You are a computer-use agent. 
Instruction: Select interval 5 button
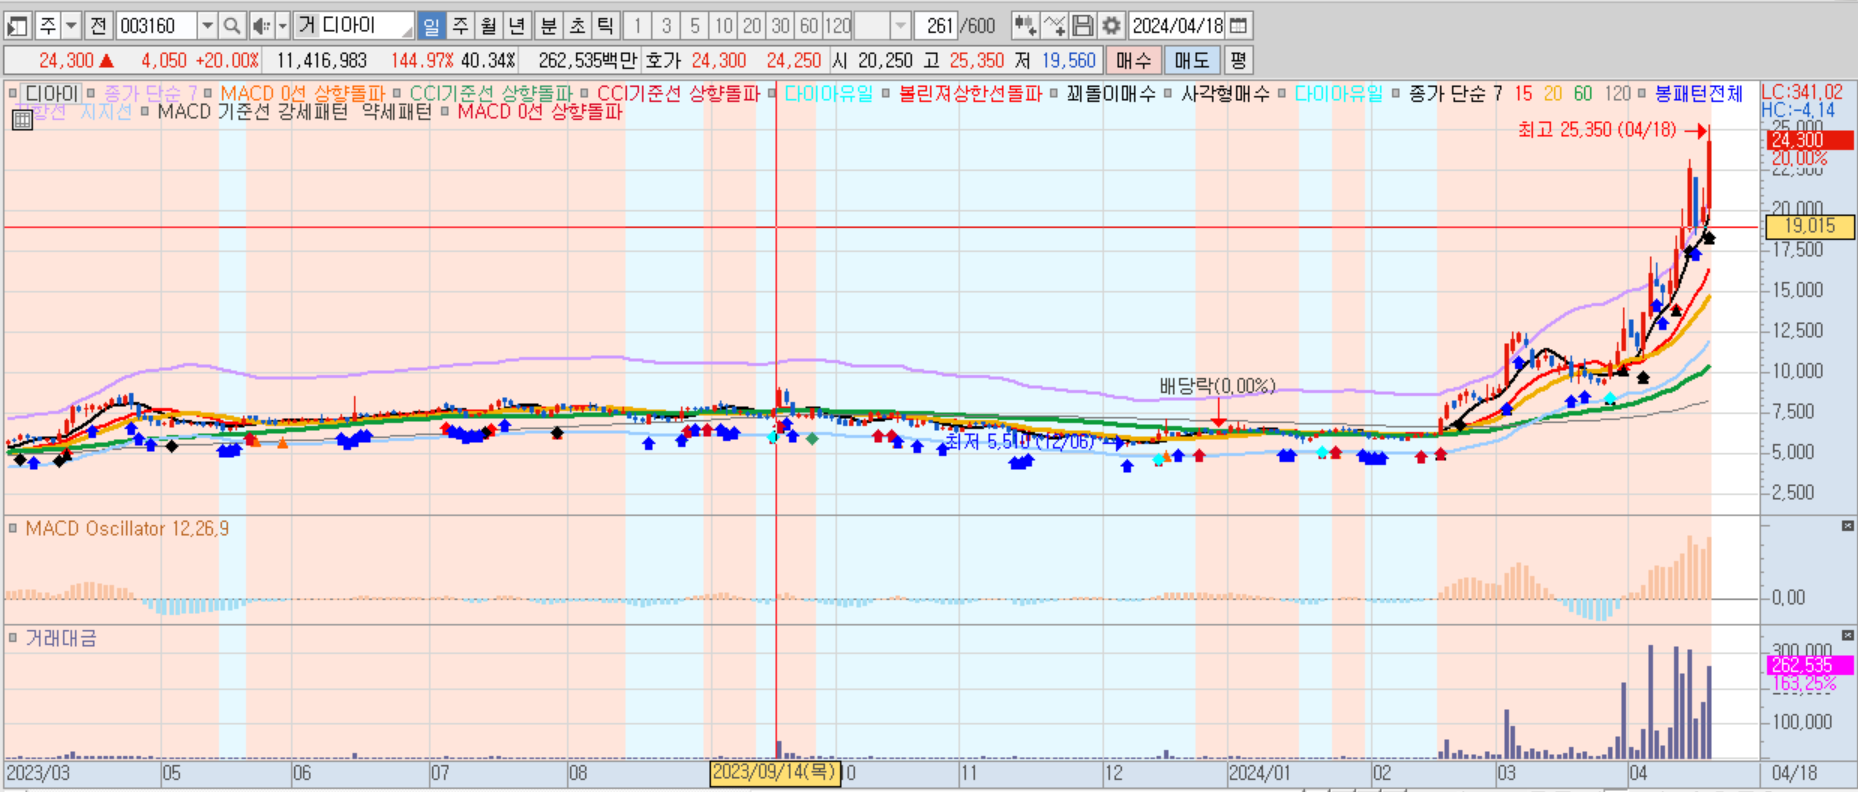(695, 26)
